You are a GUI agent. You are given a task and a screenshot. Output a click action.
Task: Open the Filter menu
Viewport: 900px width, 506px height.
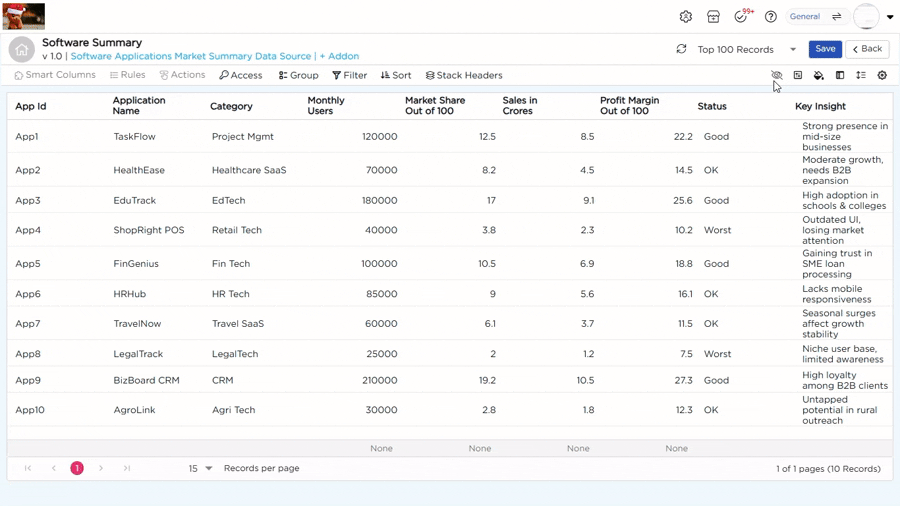(349, 76)
